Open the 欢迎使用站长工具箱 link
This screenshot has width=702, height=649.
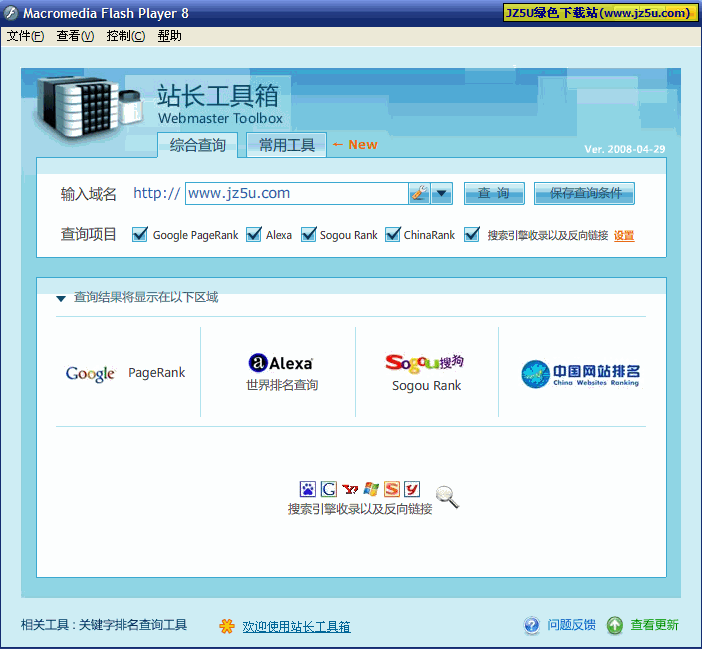(x=296, y=626)
